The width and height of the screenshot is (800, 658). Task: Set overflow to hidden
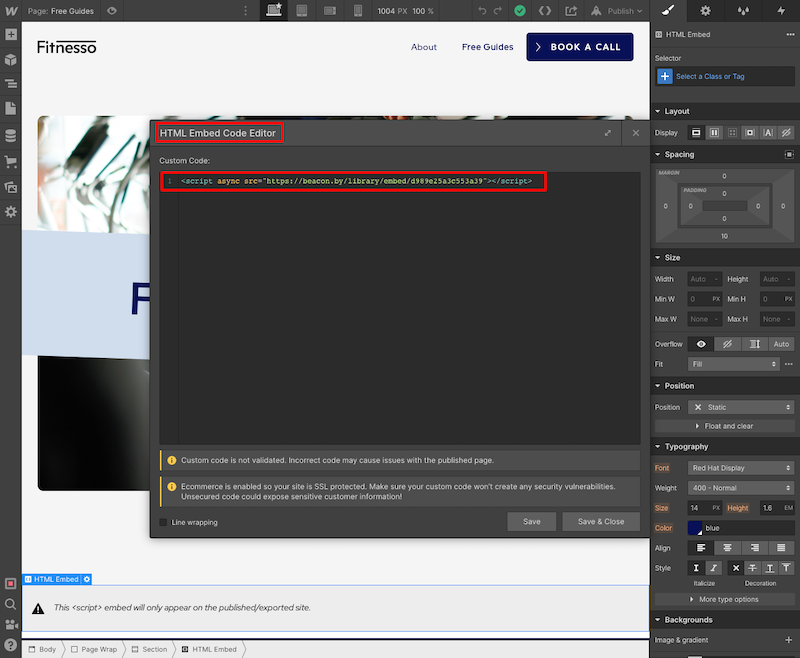(x=727, y=344)
